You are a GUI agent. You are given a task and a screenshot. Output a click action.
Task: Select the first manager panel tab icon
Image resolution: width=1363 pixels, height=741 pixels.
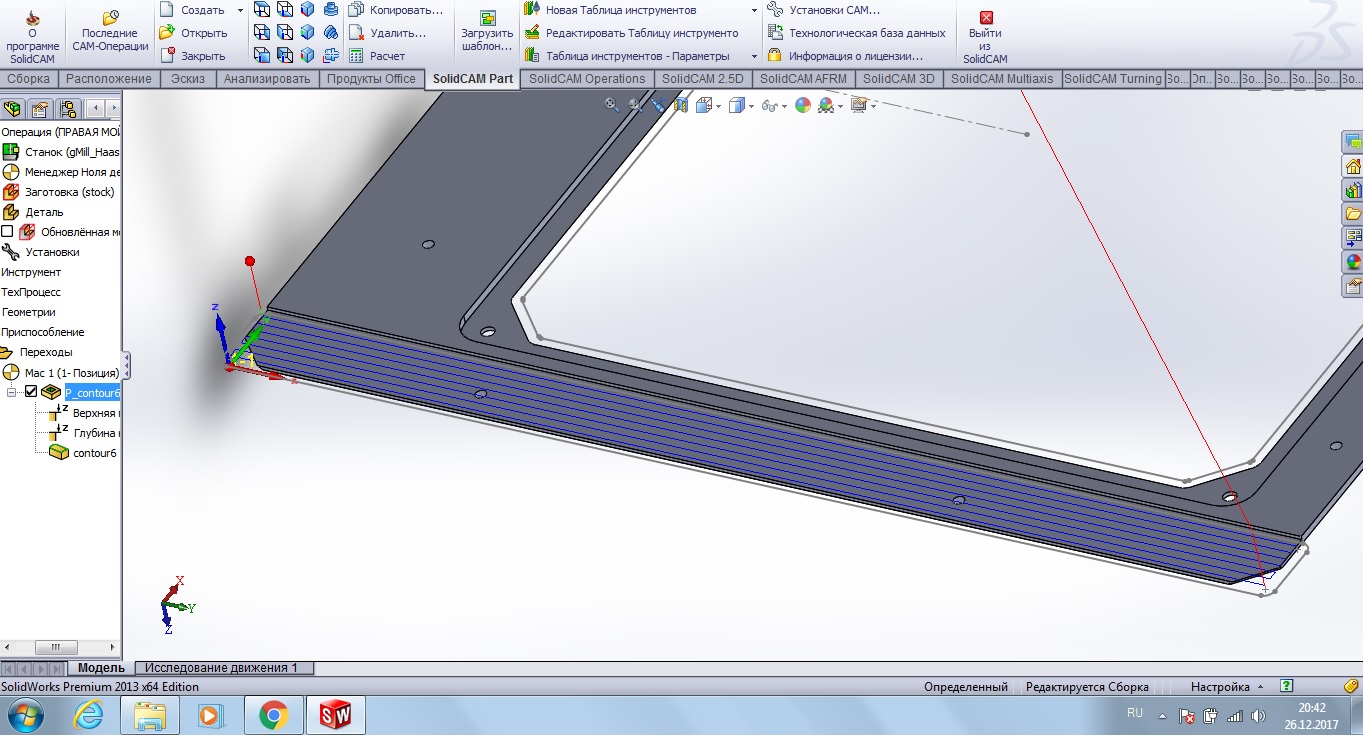pos(14,109)
